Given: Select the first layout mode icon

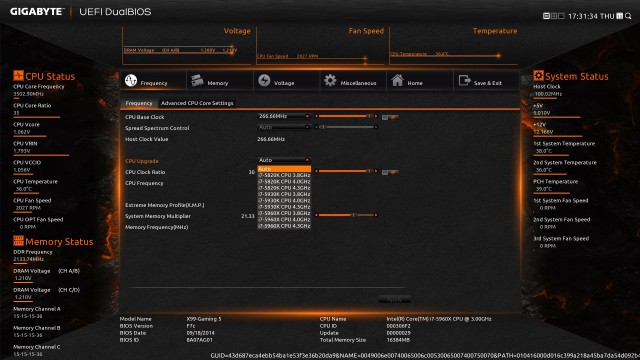Looking at the screenshot, I should point(546,16).
